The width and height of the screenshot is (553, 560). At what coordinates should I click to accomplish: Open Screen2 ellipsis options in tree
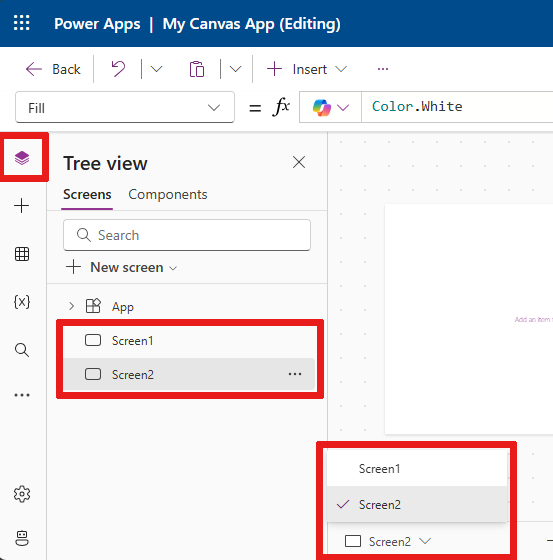coord(295,374)
